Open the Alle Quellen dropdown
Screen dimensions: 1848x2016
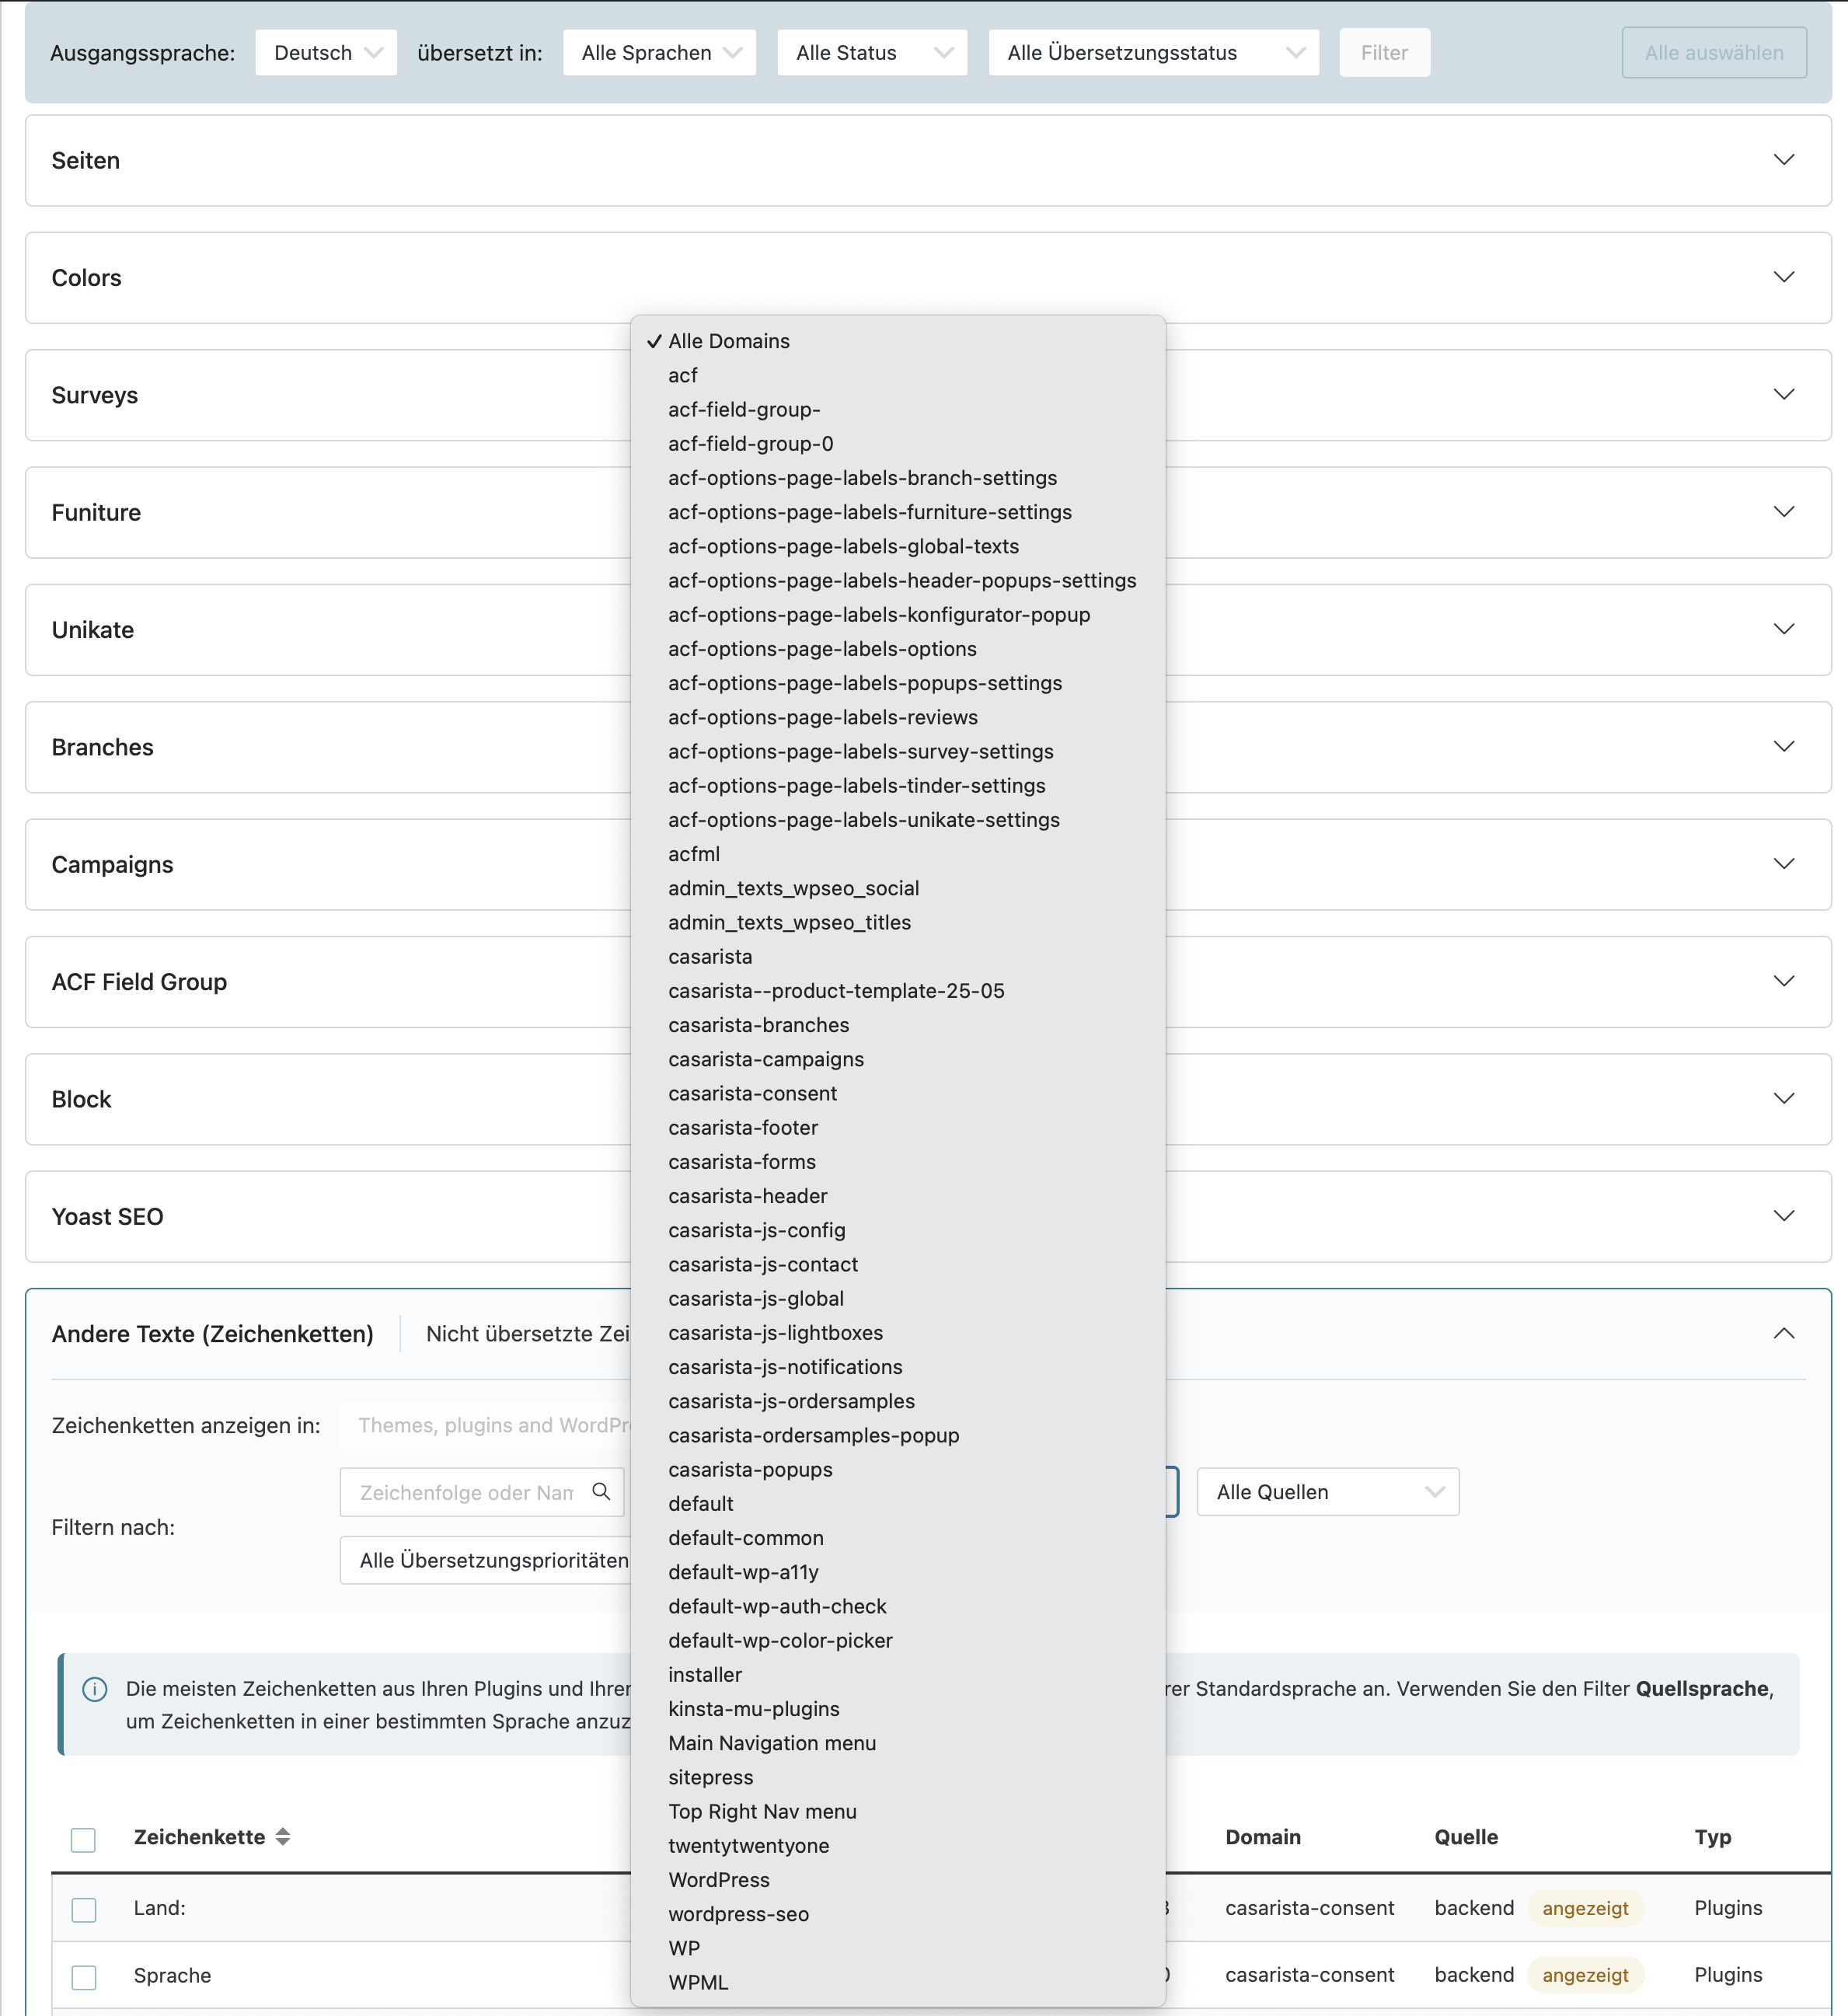[1327, 1492]
